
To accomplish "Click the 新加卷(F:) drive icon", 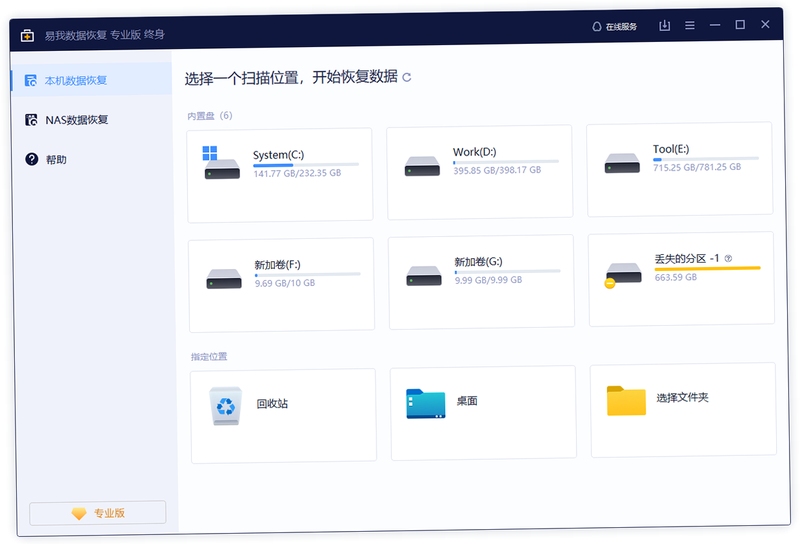I will pyautogui.click(x=223, y=279).
